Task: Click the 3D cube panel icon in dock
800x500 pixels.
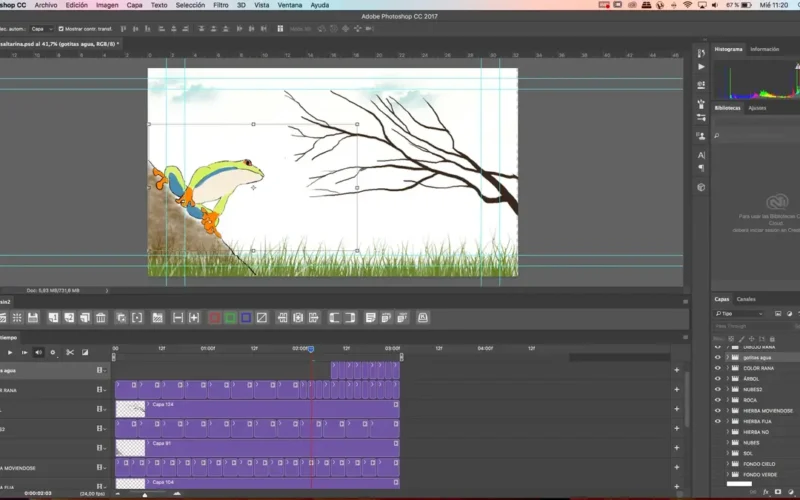Action: point(701,187)
